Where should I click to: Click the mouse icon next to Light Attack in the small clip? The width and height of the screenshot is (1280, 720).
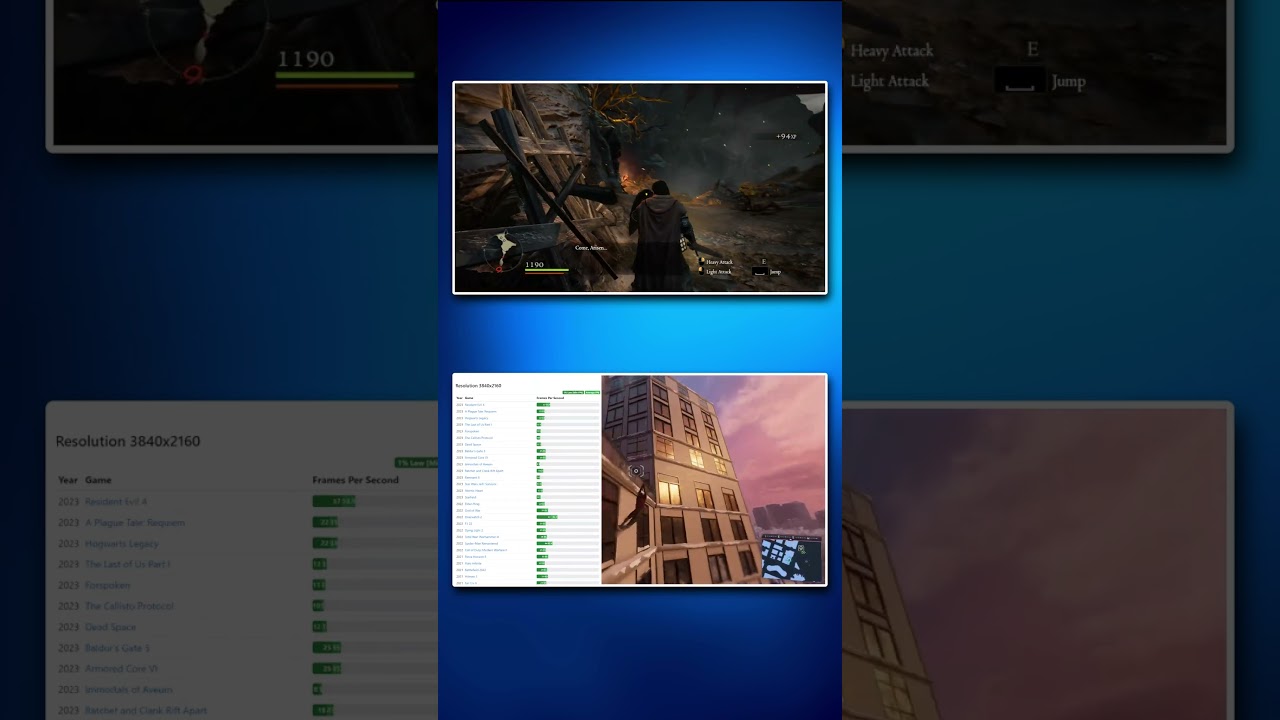[702, 271]
